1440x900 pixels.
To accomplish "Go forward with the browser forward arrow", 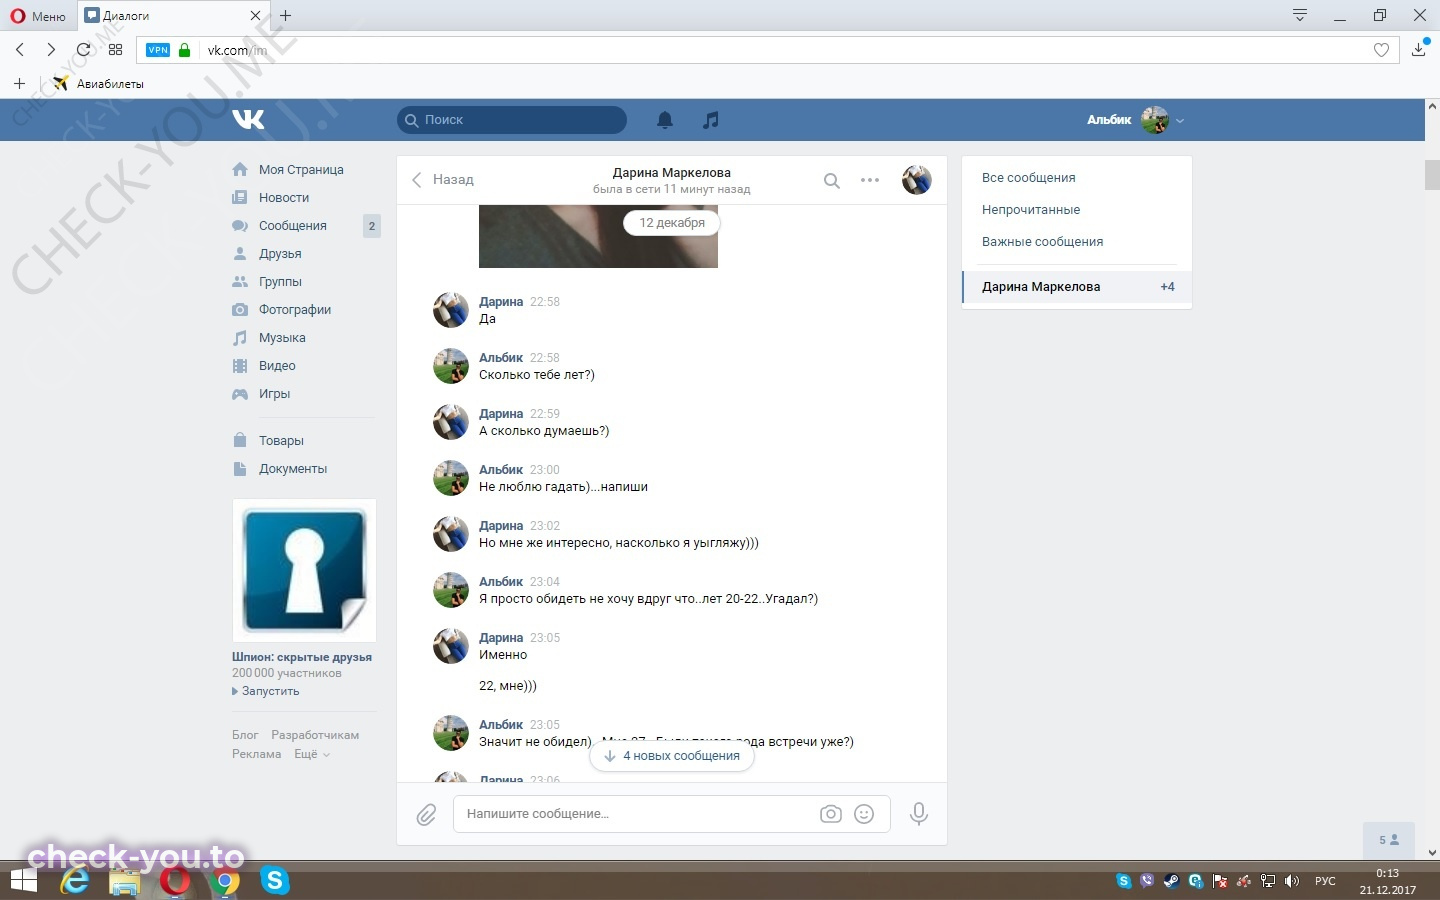I will 51,49.
